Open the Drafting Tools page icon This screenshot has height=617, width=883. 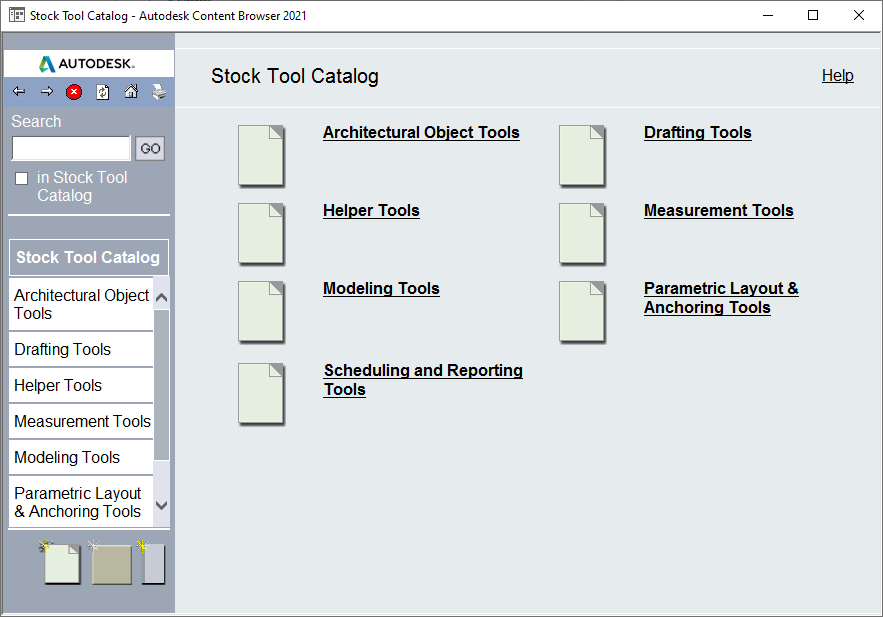pos(582,155)
